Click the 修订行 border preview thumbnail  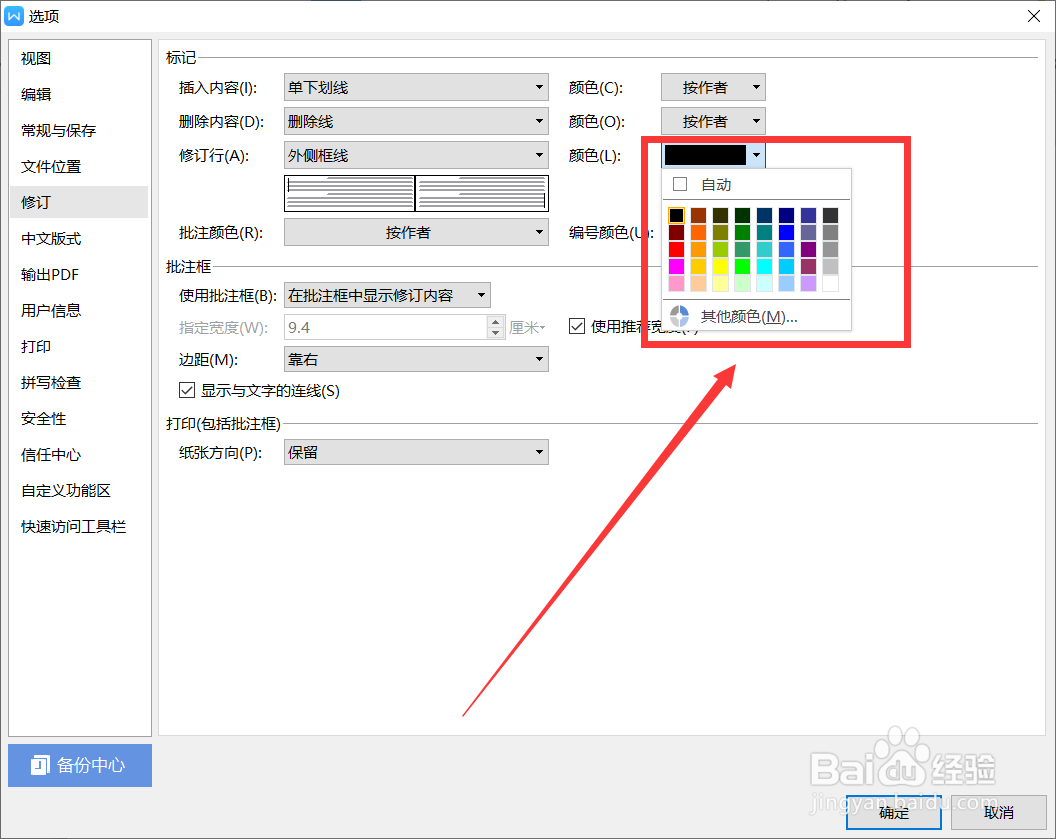[416, 193]
